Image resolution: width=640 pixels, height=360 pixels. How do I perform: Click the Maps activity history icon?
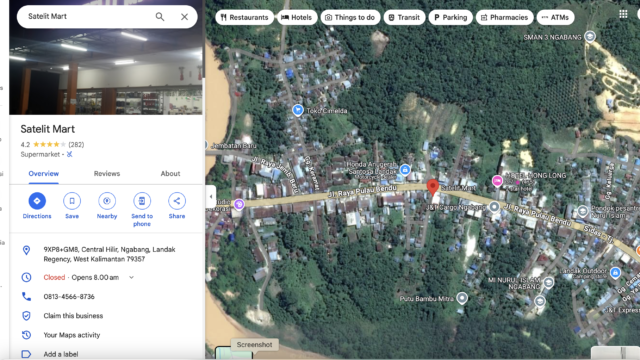click(27, 335)
